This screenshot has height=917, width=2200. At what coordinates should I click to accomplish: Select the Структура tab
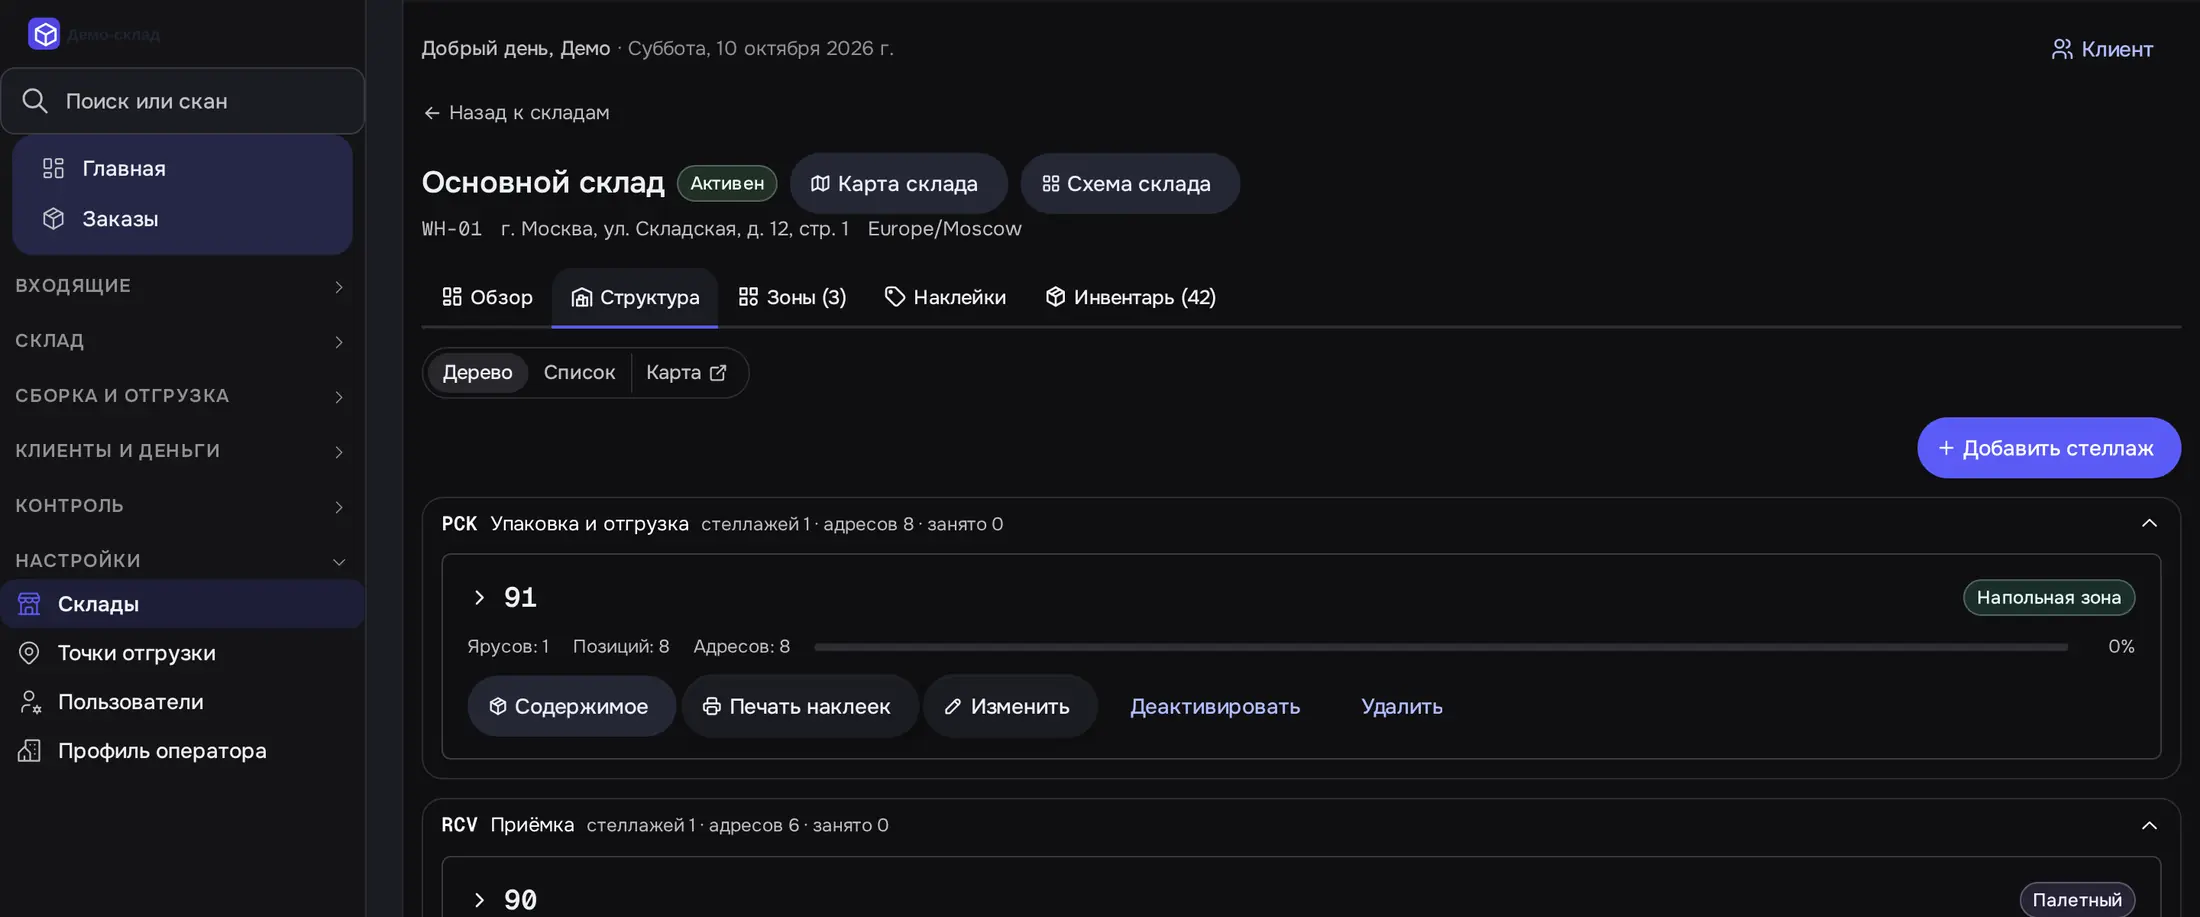[635, 297]
